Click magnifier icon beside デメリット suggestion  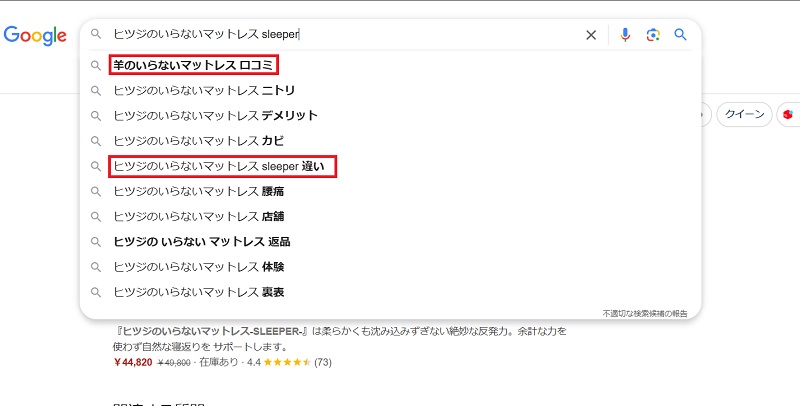tap(96, 116)
